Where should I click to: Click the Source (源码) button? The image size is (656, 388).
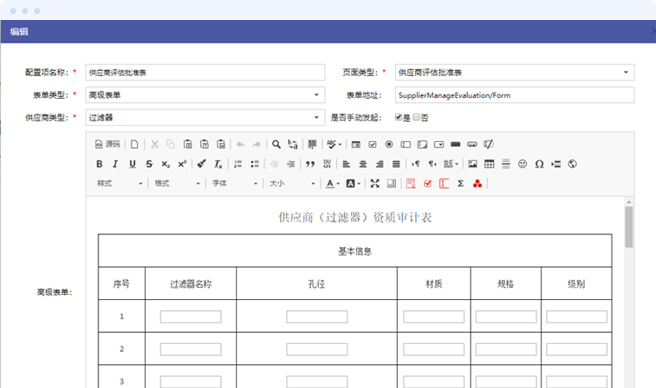107,144
